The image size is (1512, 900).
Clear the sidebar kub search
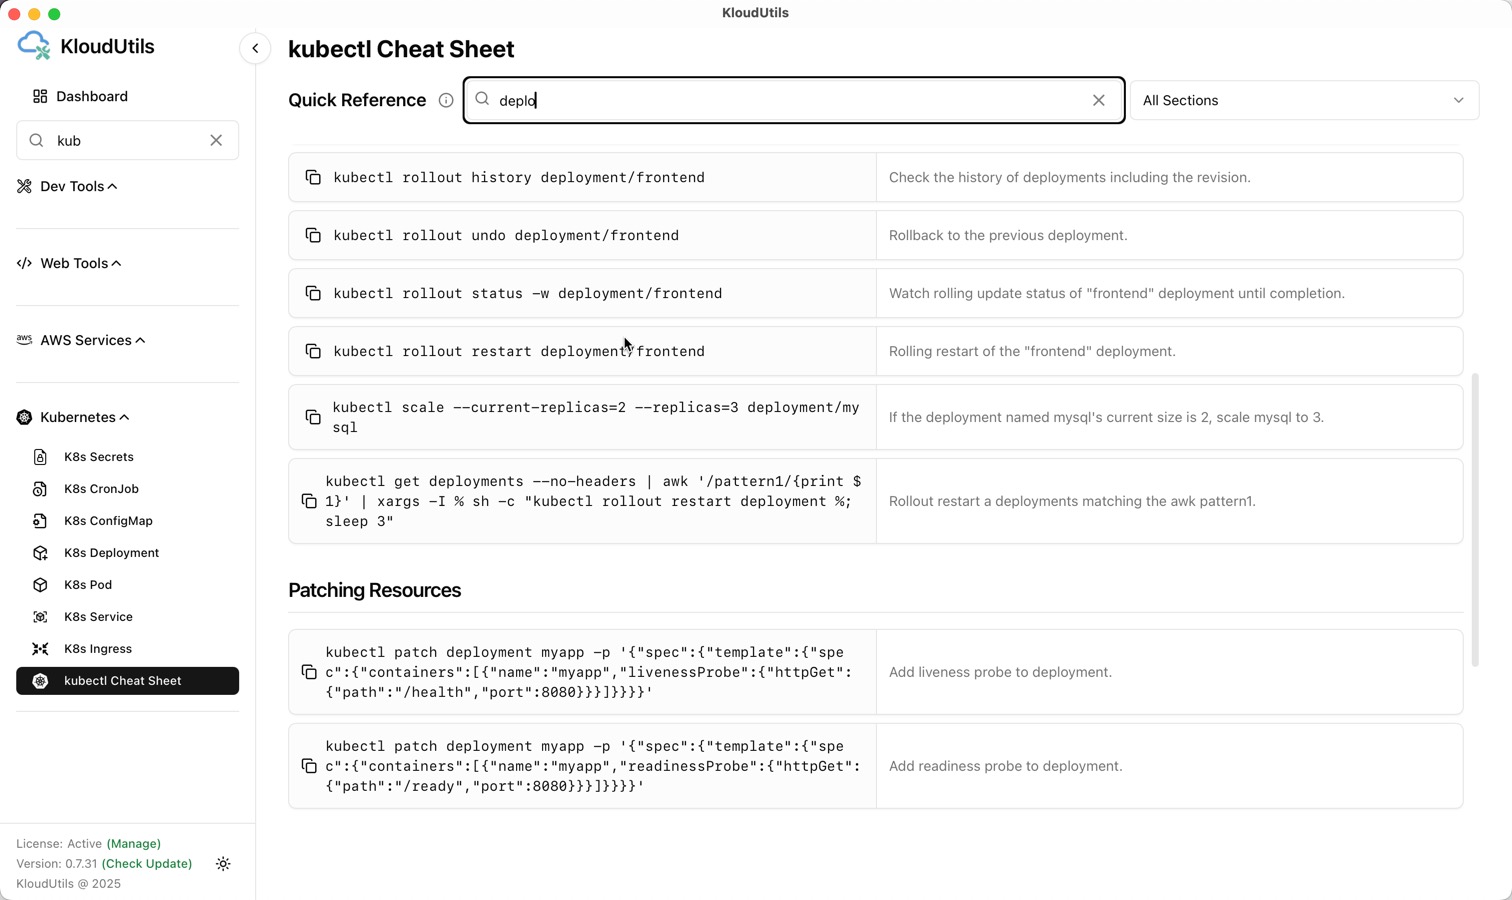[x=216, y=141]
